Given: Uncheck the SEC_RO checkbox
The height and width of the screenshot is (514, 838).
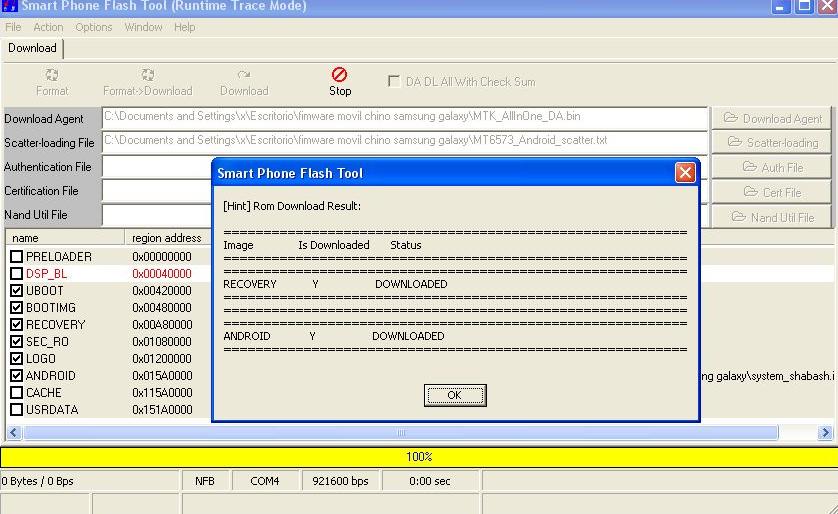Looking at the screenshot, I should click(x=17, y=341).
